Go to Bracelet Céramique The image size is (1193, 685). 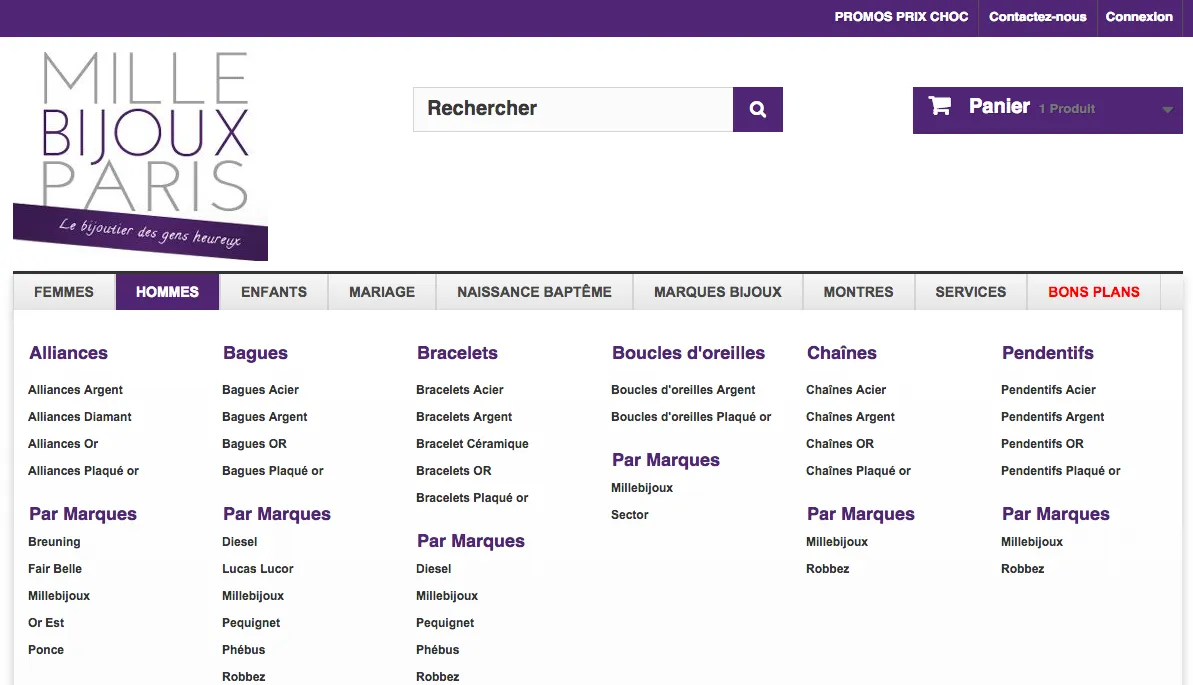pos(472,444)
